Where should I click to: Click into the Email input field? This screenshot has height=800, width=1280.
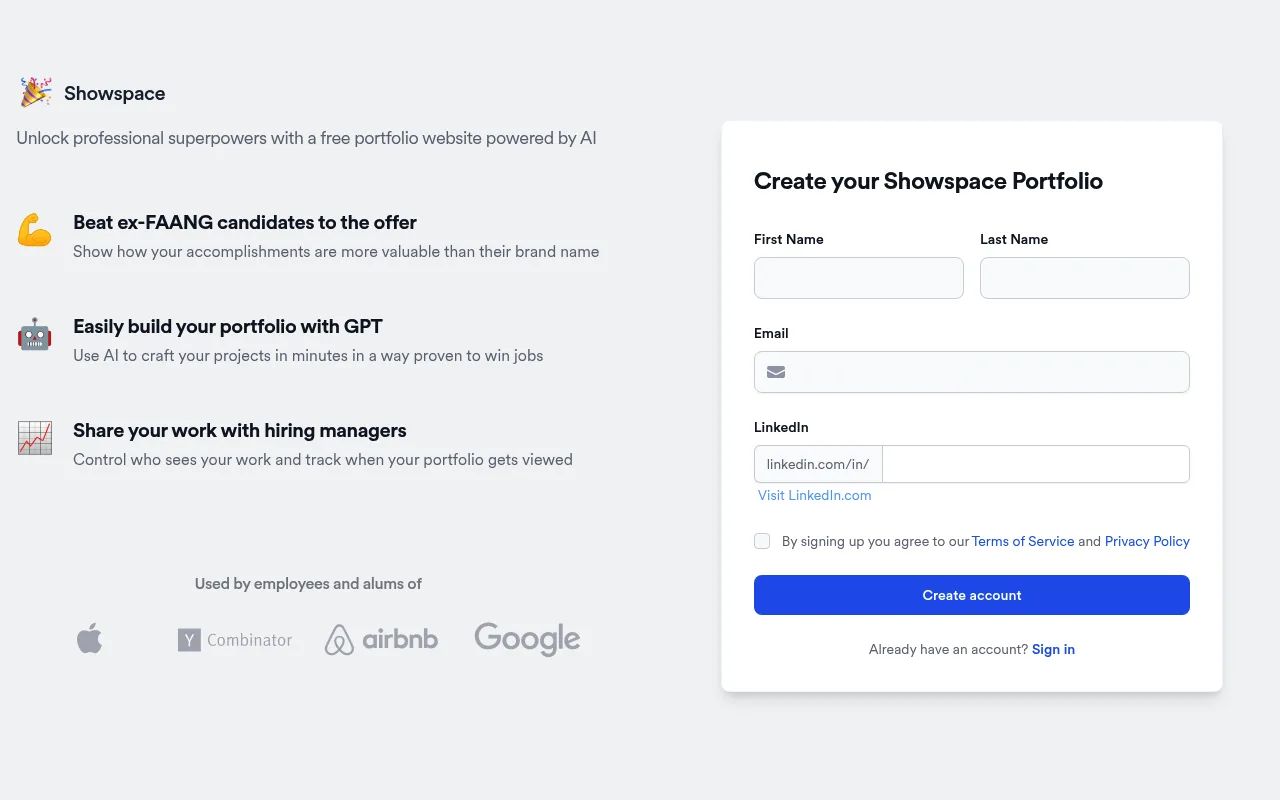coord(972,372)
